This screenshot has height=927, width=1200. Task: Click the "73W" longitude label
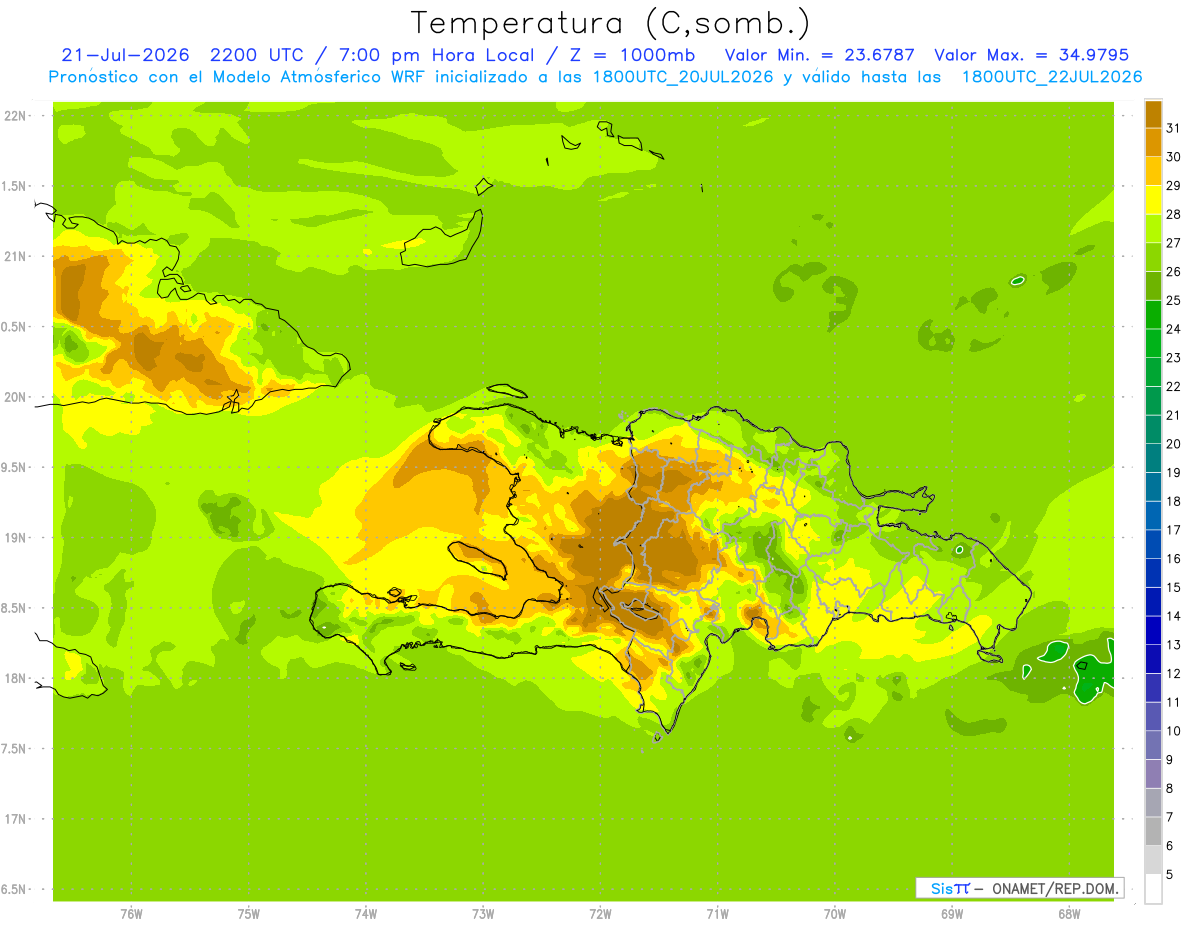tap(483, 913)
